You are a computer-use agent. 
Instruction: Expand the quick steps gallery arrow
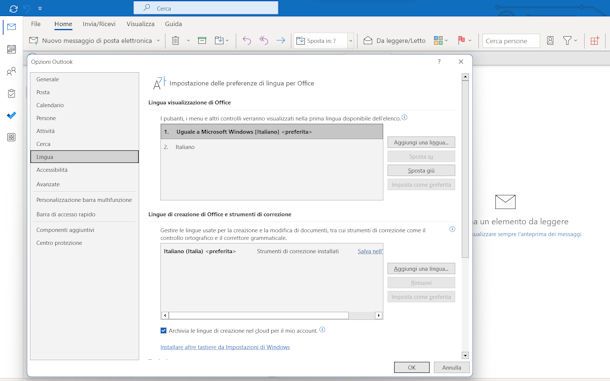point(351,40)
